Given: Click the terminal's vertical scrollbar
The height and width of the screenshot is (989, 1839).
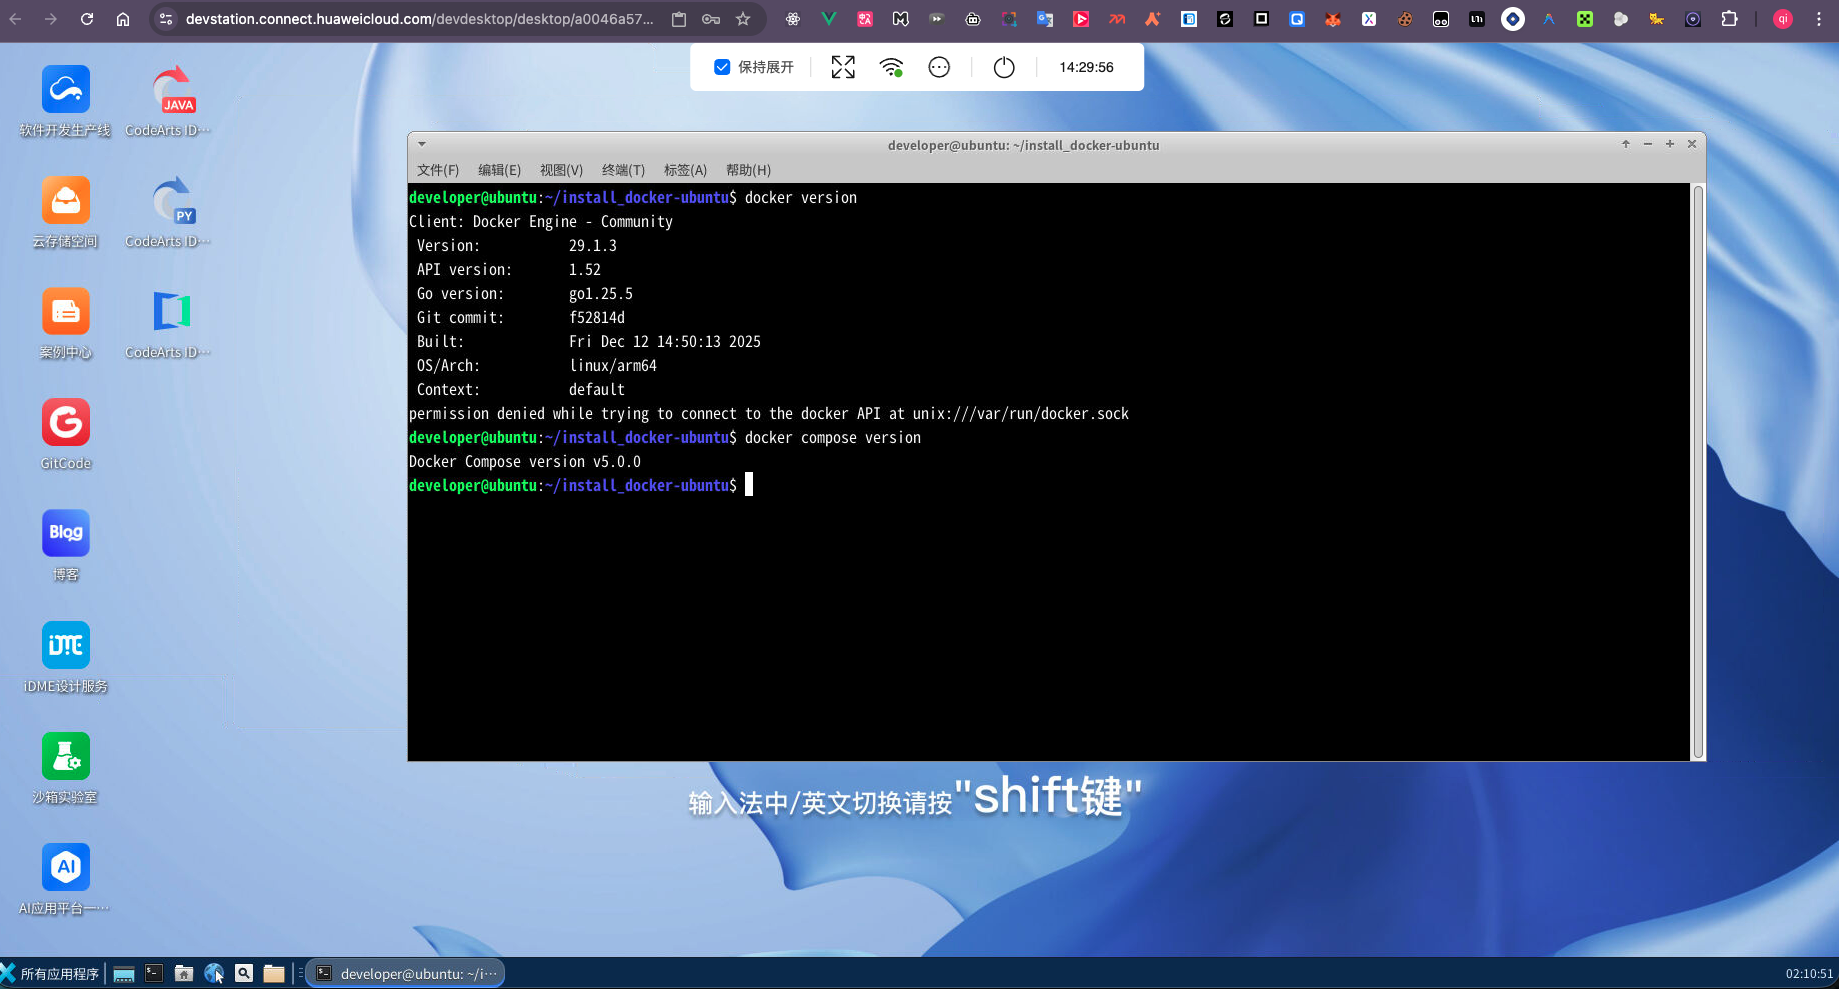Looking at the screenshot, I should [1697, 470].
